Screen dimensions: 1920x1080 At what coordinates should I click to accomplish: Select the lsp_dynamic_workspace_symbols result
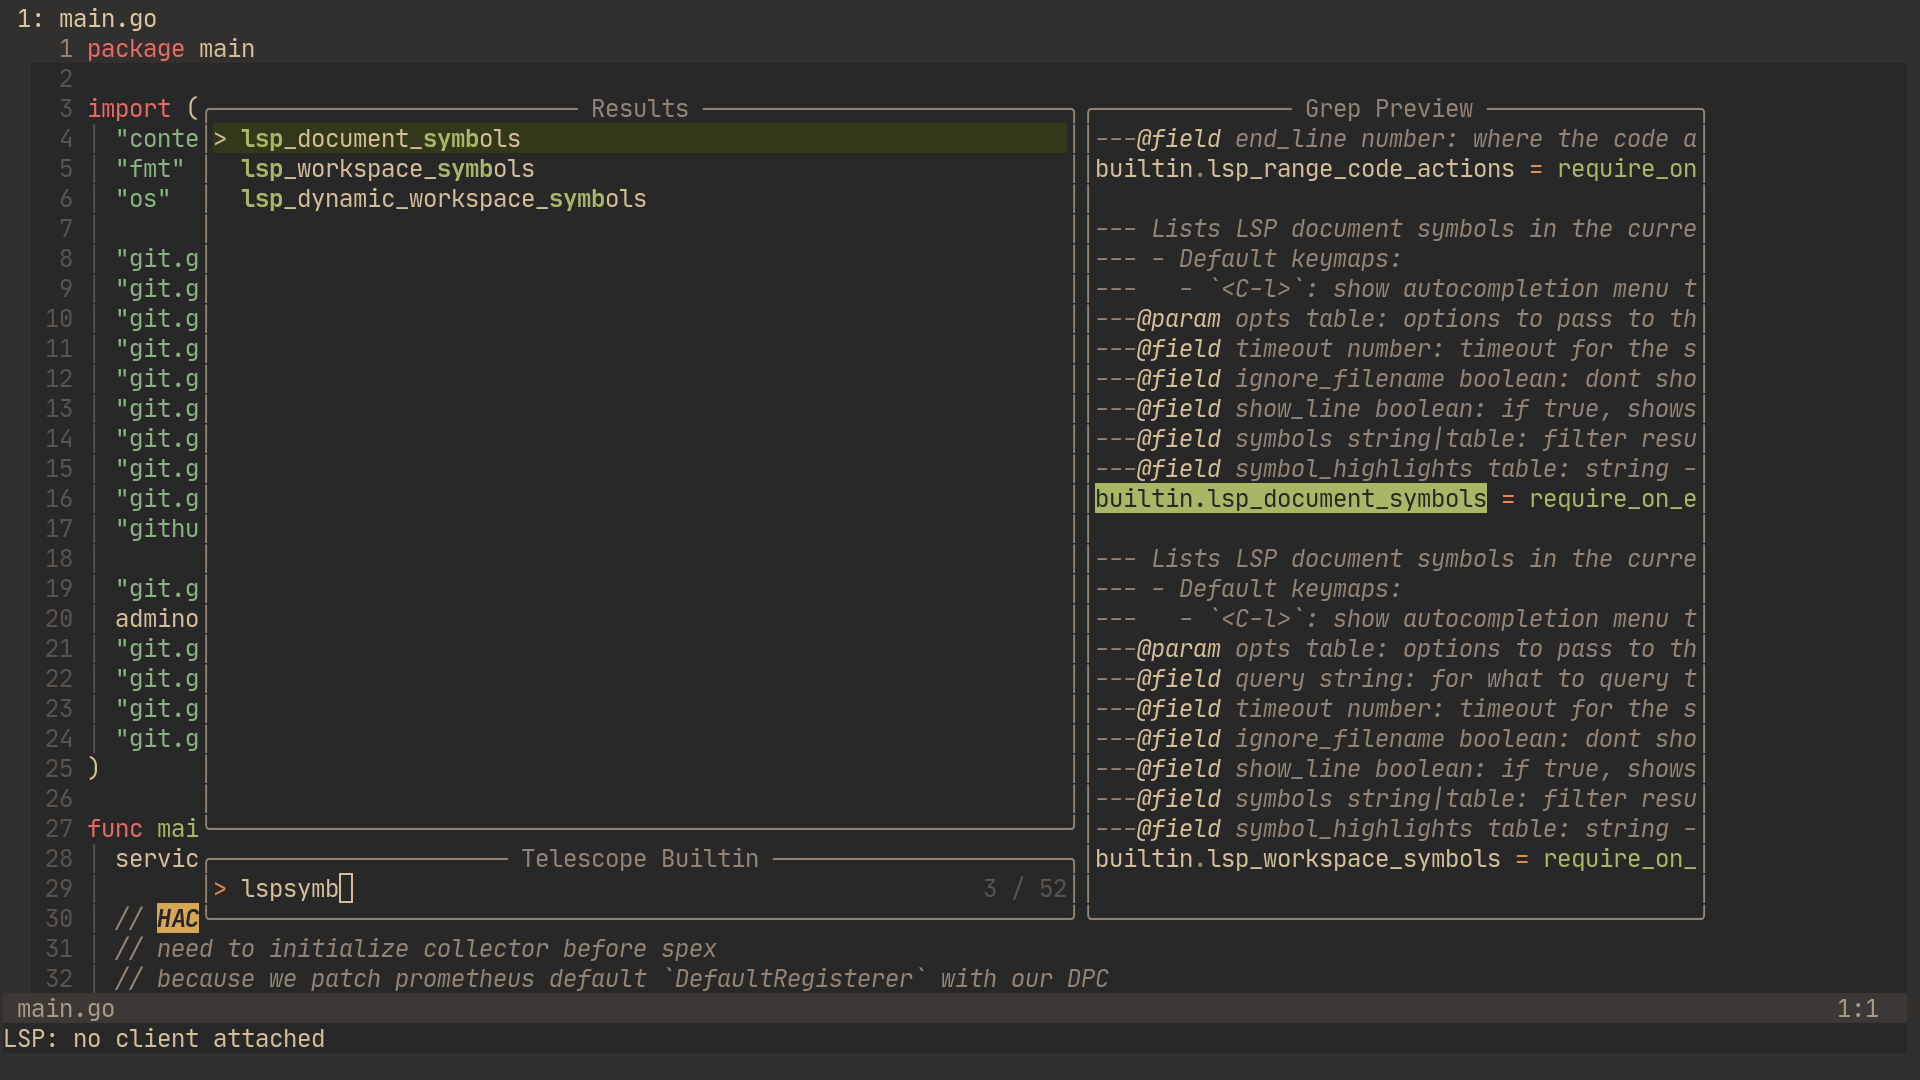tap(444, 199)
